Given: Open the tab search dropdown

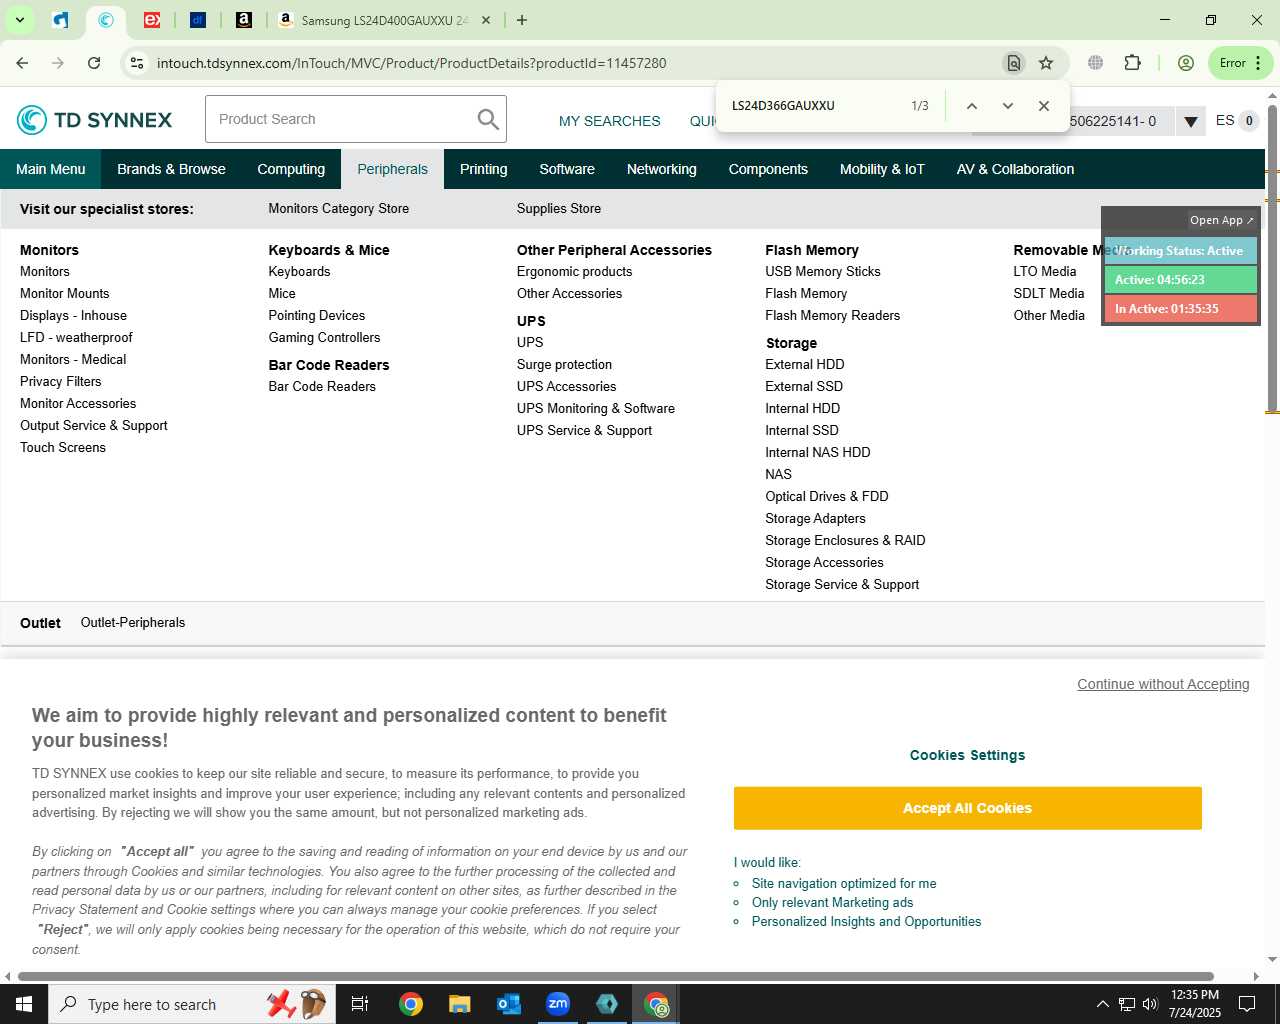Looking at the screenshot, I should pyautogui.click(x=19, y=20).
